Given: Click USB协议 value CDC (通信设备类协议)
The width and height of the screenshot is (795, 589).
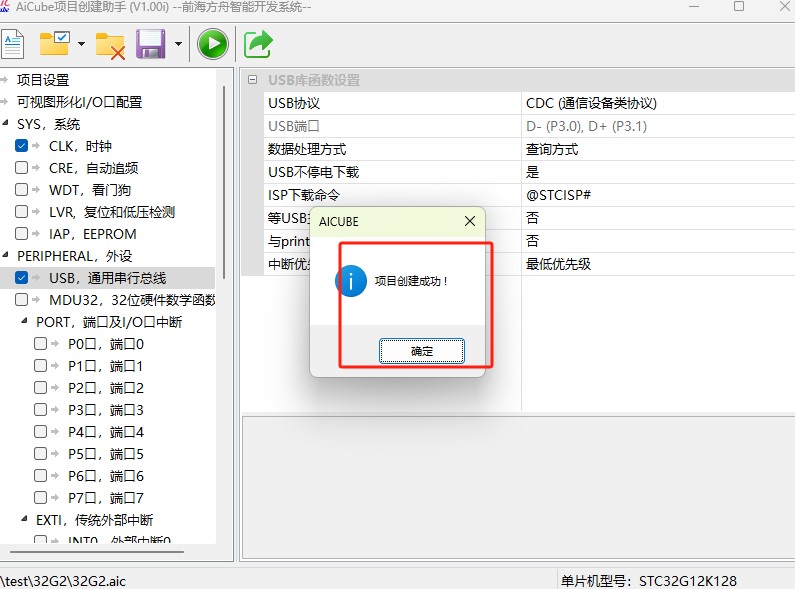Looking at the screenshot, I should [591, 103].
